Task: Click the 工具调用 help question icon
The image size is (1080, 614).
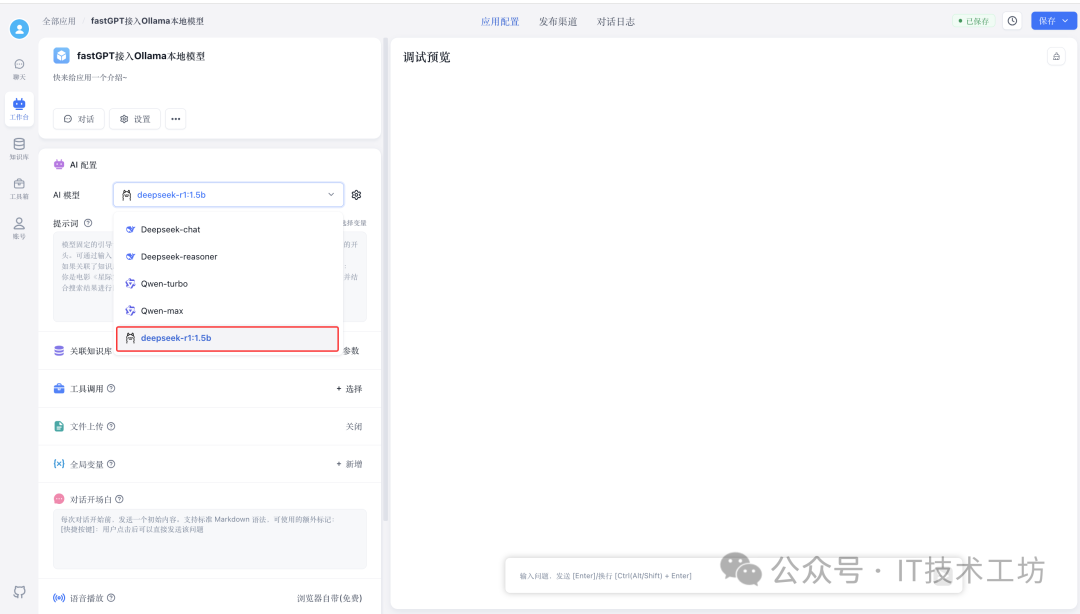Action: click(111, 388)
